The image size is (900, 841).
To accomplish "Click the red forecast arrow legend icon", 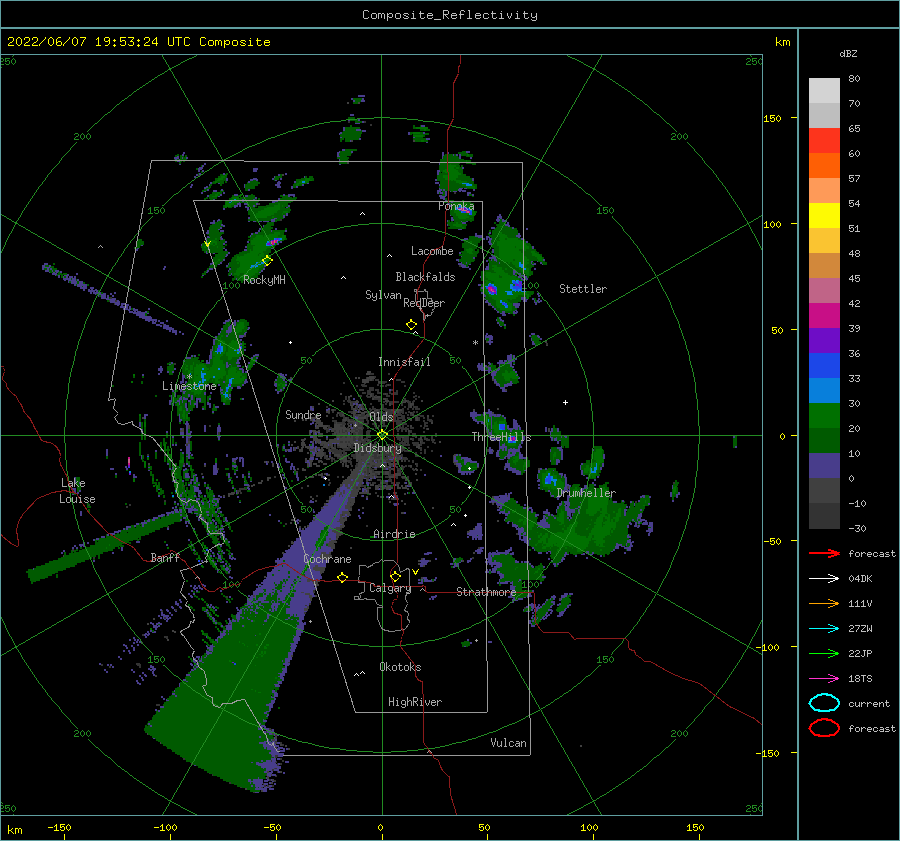I will 824,553.
